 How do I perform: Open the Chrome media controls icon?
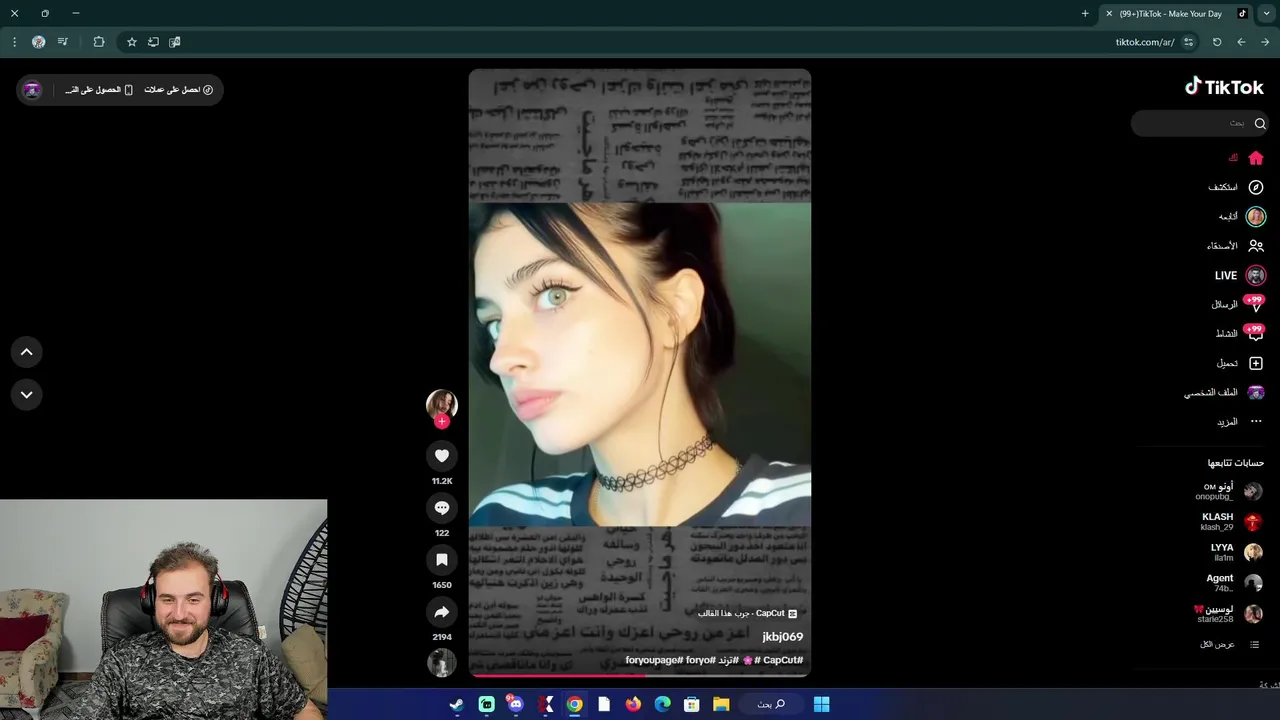(x=63, y=42)
